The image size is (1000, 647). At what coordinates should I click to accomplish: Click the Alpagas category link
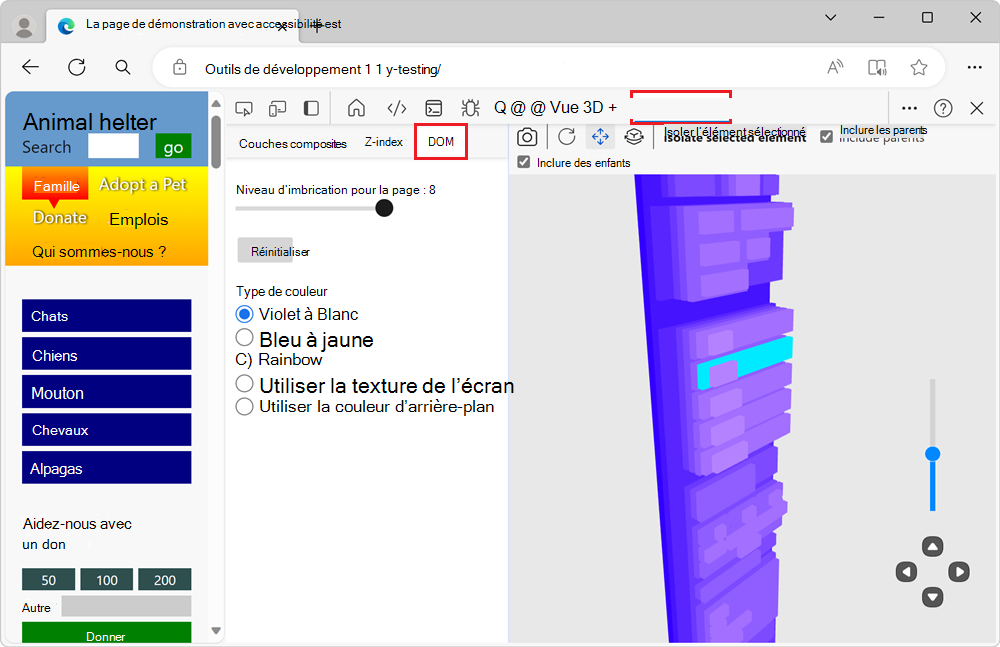(107, 468)
